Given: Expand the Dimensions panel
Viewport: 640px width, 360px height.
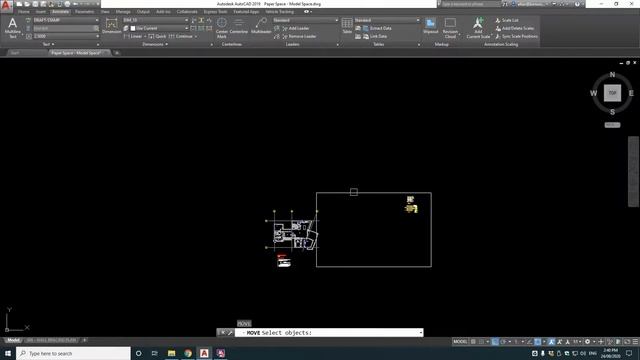Looking at the screenshot, I should point(155,44).
